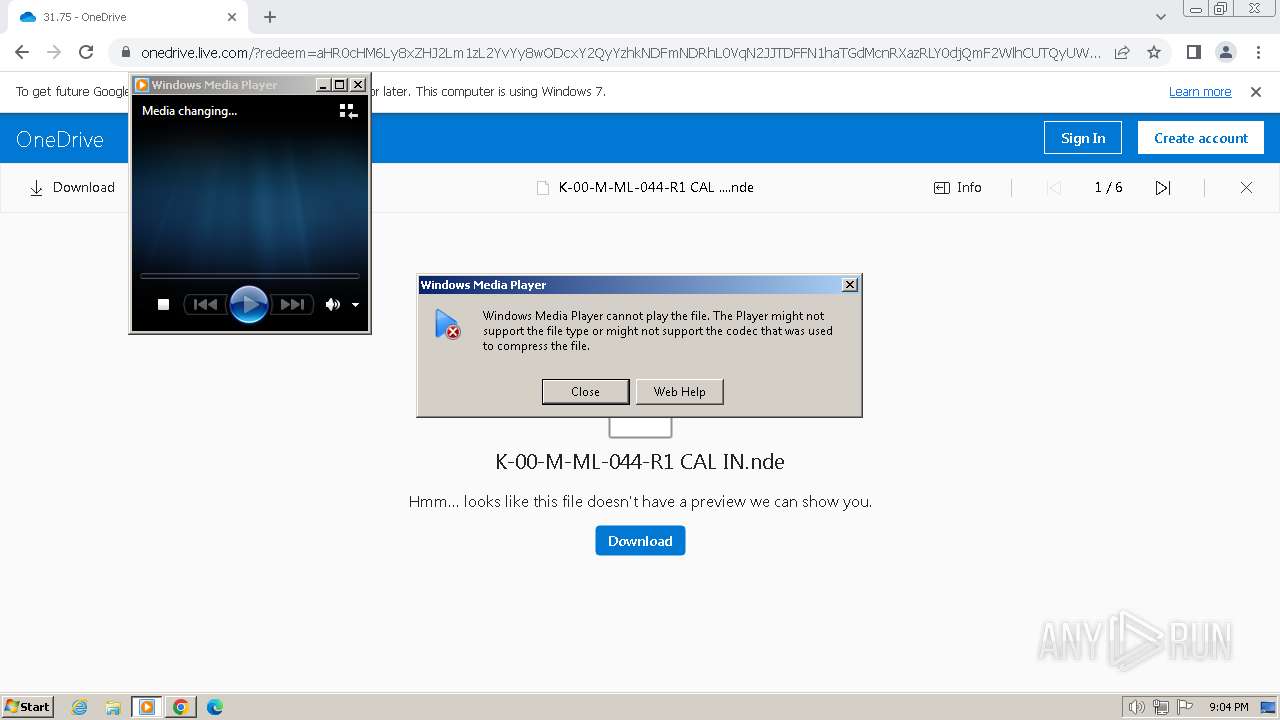Skip to Next track in Media Player
The width and height of the screenshot is (1280, 720).
[292, 304]
